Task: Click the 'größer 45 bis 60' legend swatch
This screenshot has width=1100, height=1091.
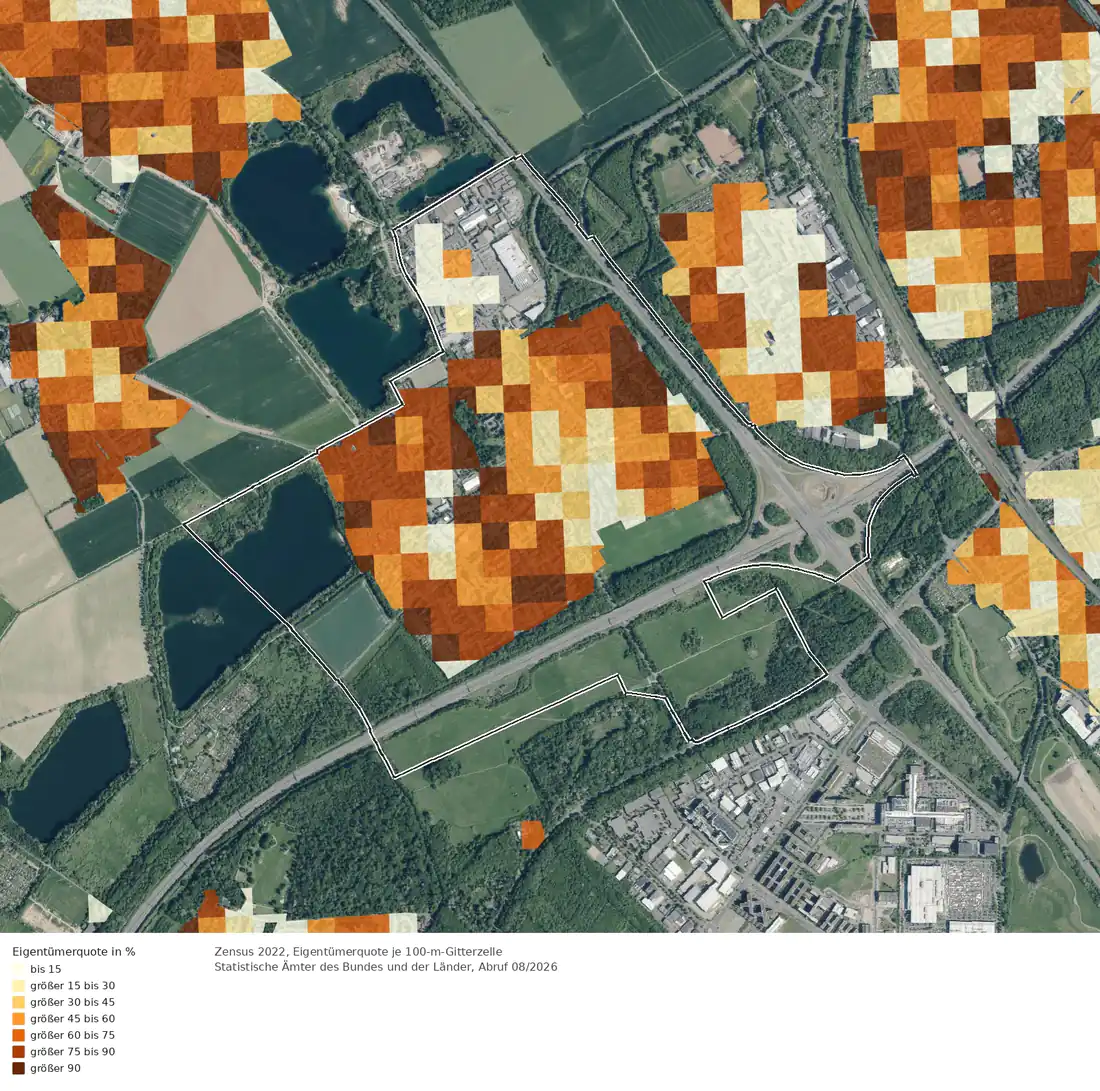Action: 18,1019
